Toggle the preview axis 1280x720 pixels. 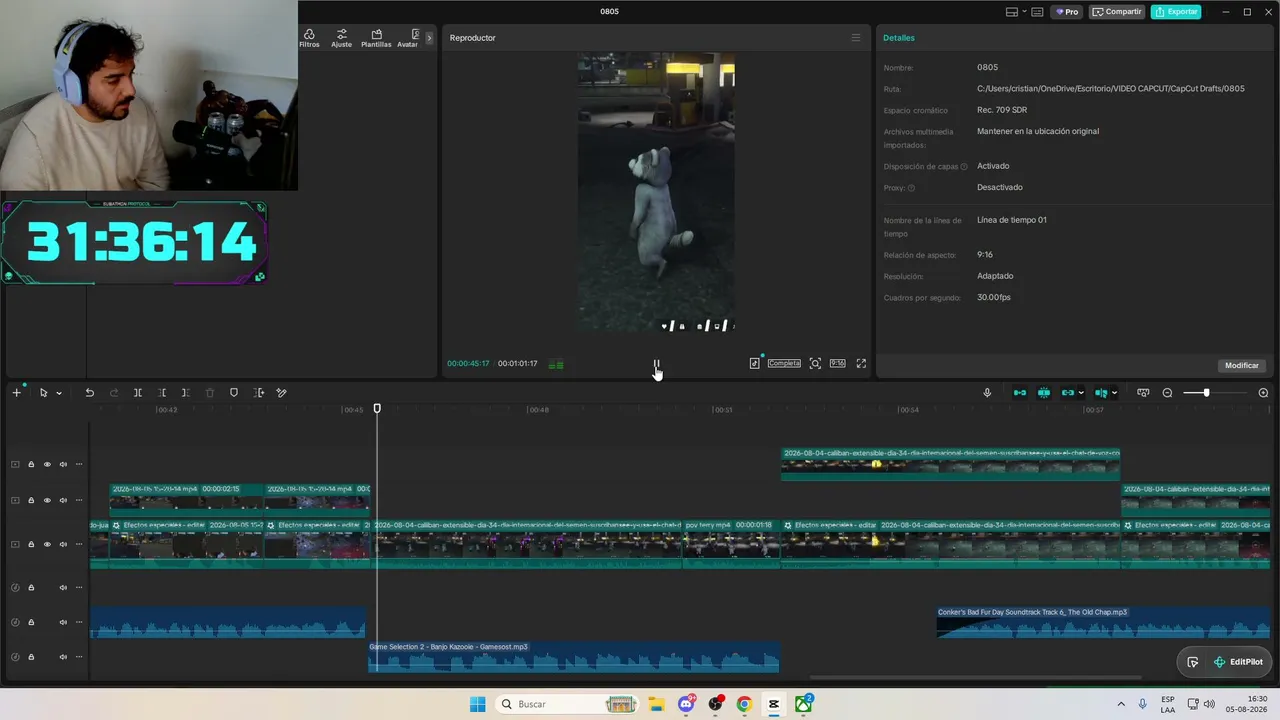tap(1101, 393)
